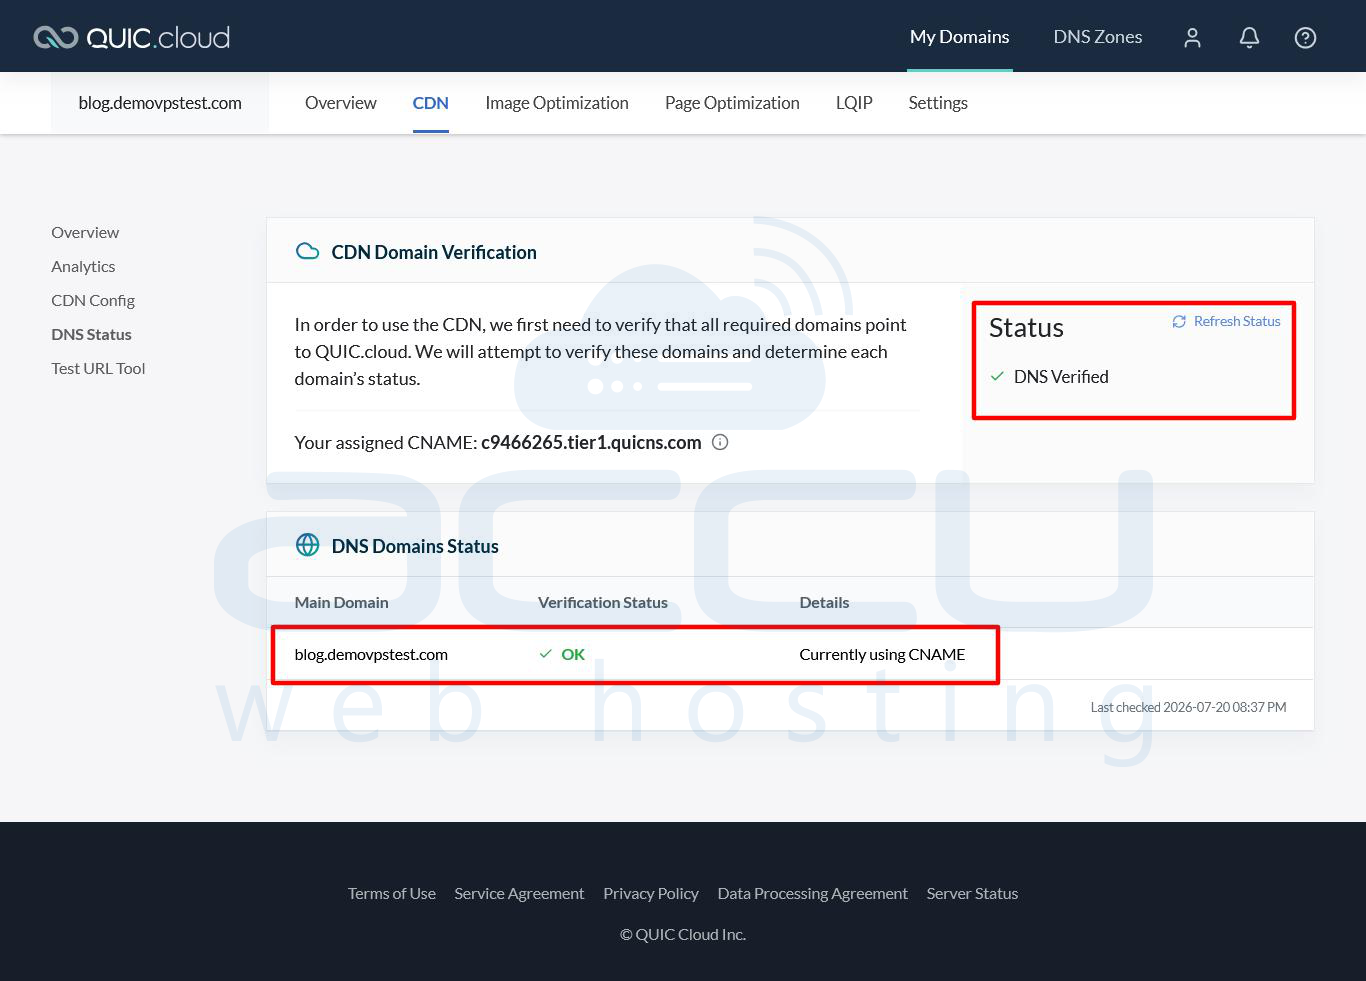
Task: Open the Image Optimization tab
Action: click(x=557, y=103)
